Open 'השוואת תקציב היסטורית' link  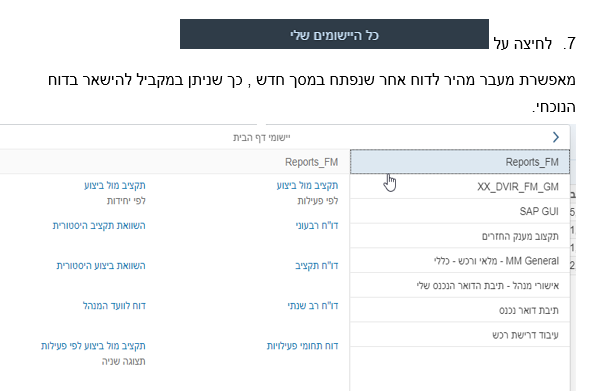tap(99, 225)
